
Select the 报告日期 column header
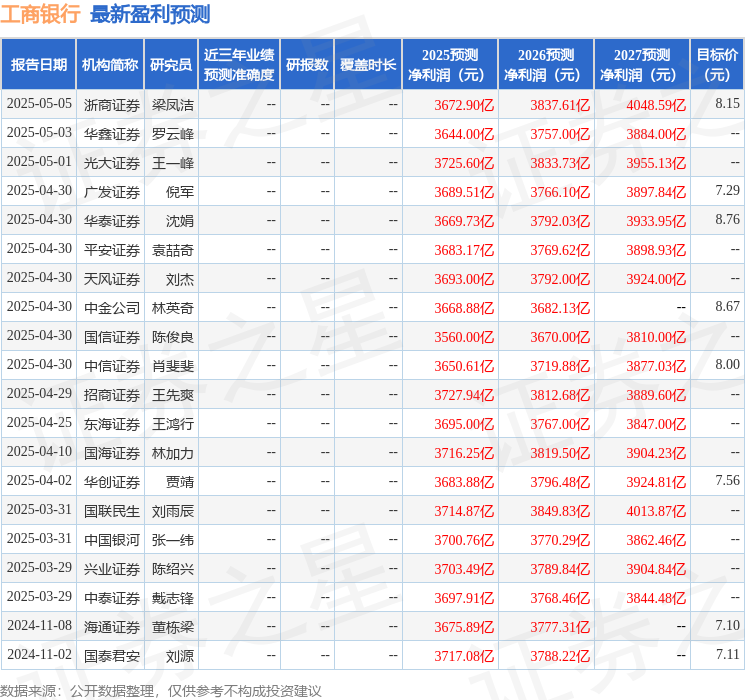pos(38,64)
